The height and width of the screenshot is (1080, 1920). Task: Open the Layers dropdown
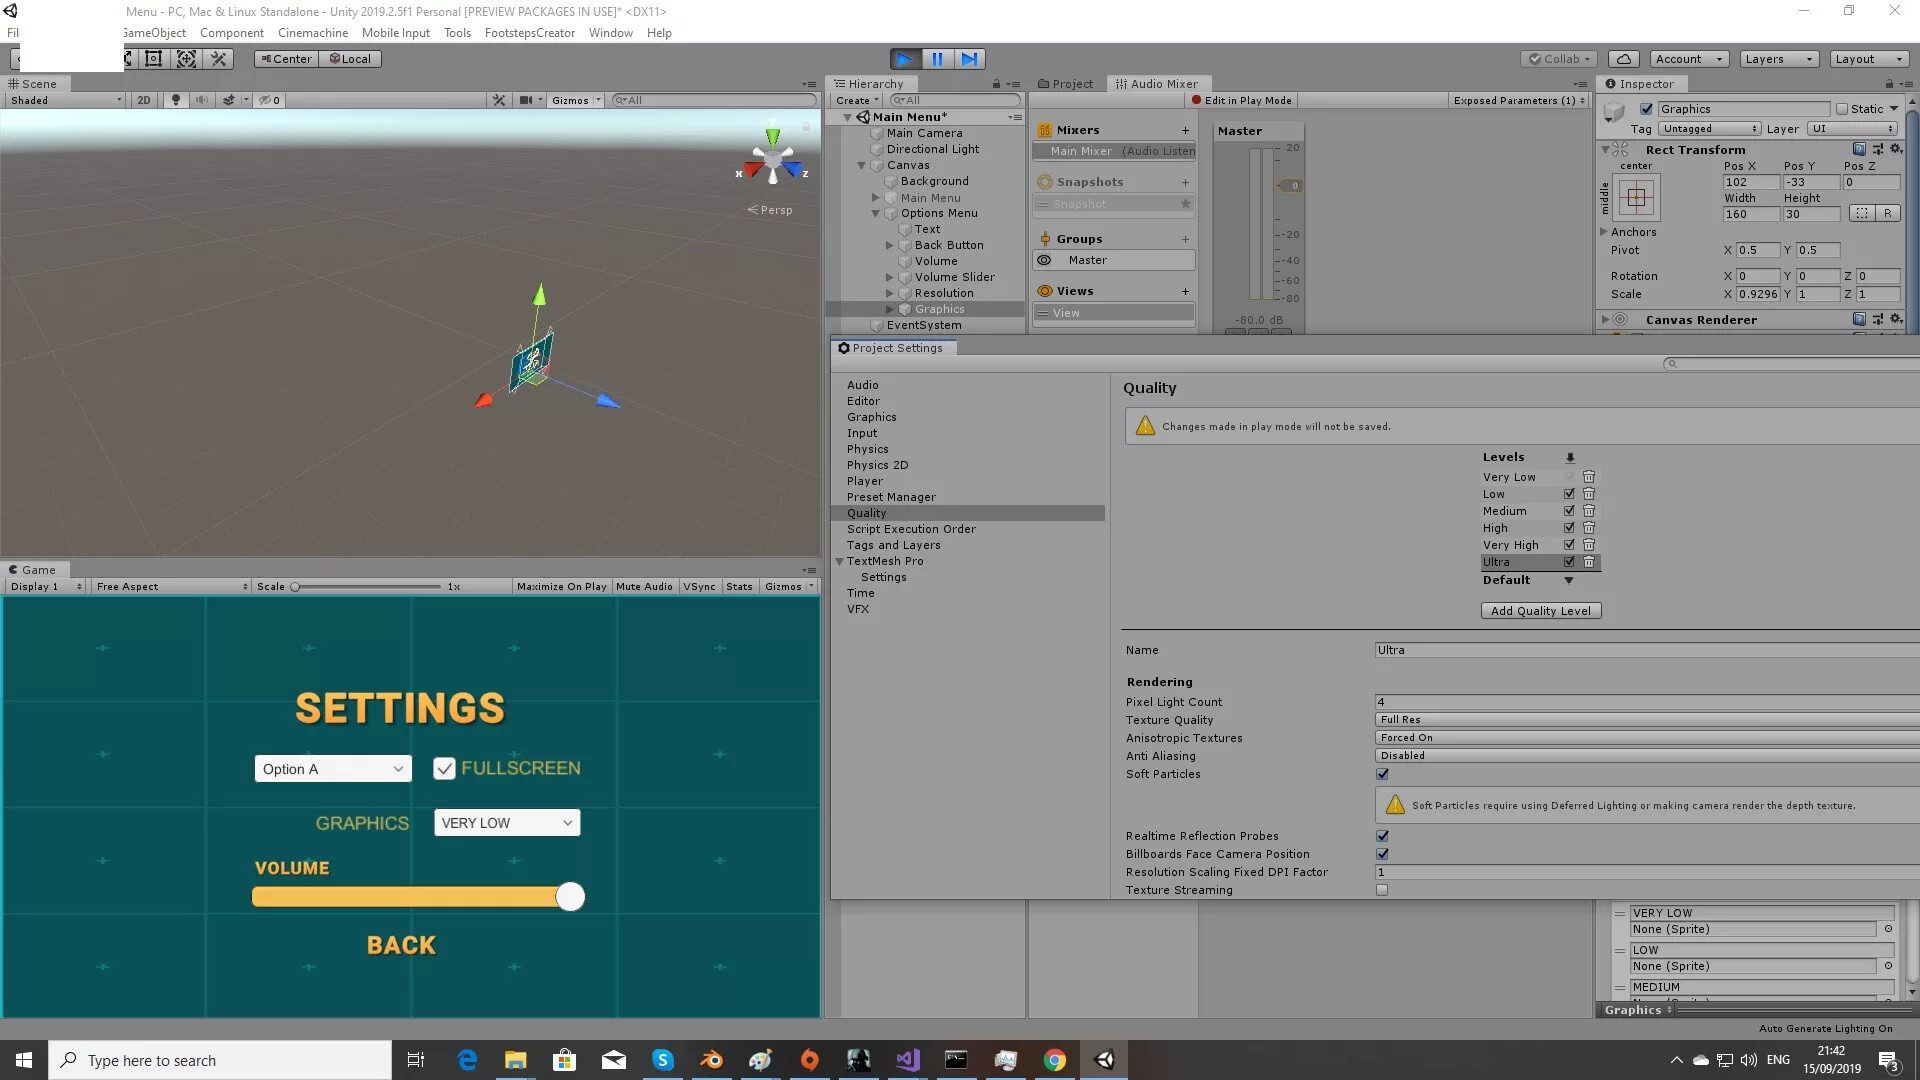pyautogui.click(x=1778, y=59)
